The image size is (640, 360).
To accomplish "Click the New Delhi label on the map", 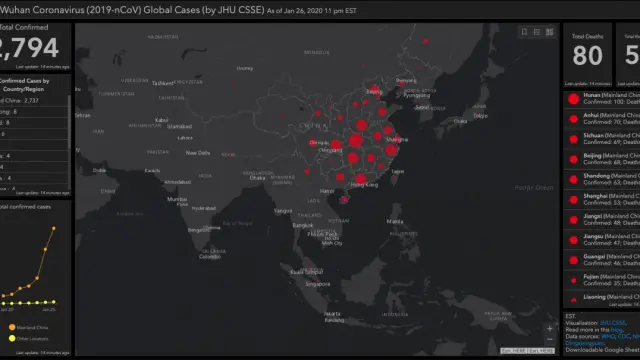I will point(198,153).
